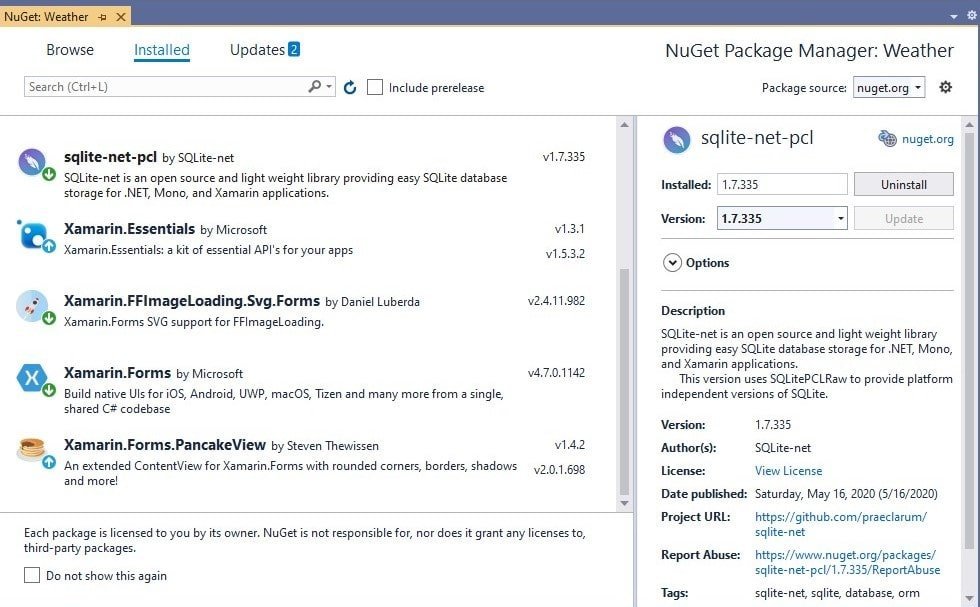Click FFImageLoading.Svg.Forms version v2.4.11.982

click(x=556, y=301)
